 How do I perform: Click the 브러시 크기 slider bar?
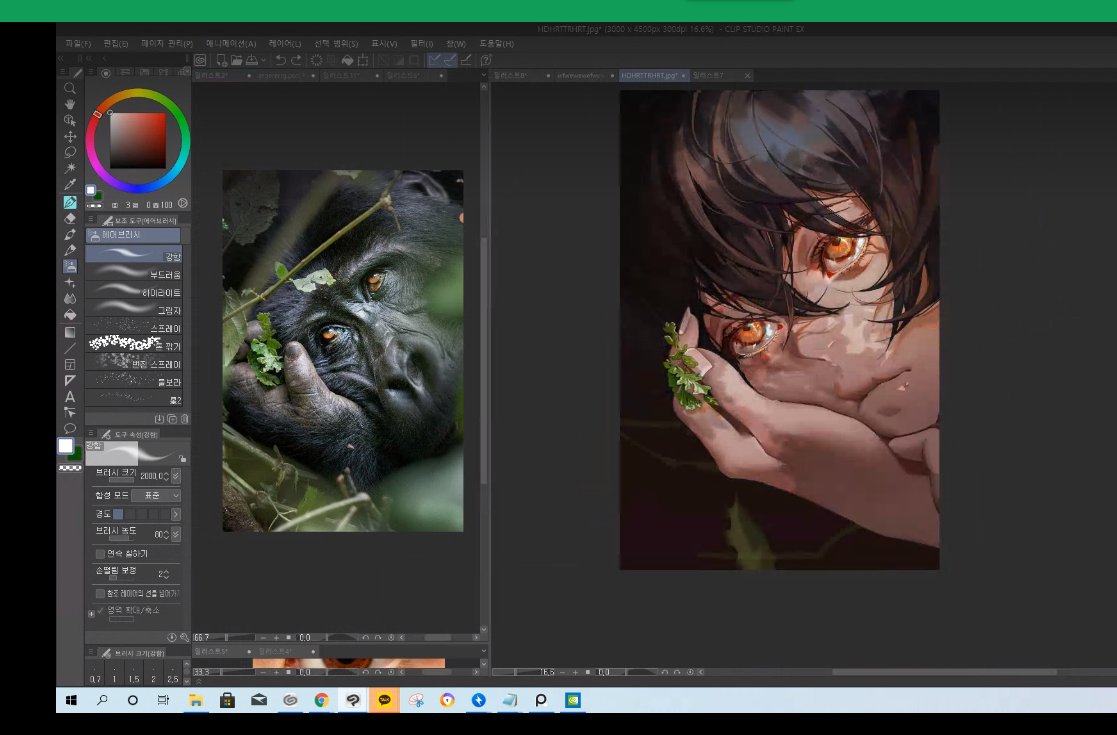tap(121, 481)
